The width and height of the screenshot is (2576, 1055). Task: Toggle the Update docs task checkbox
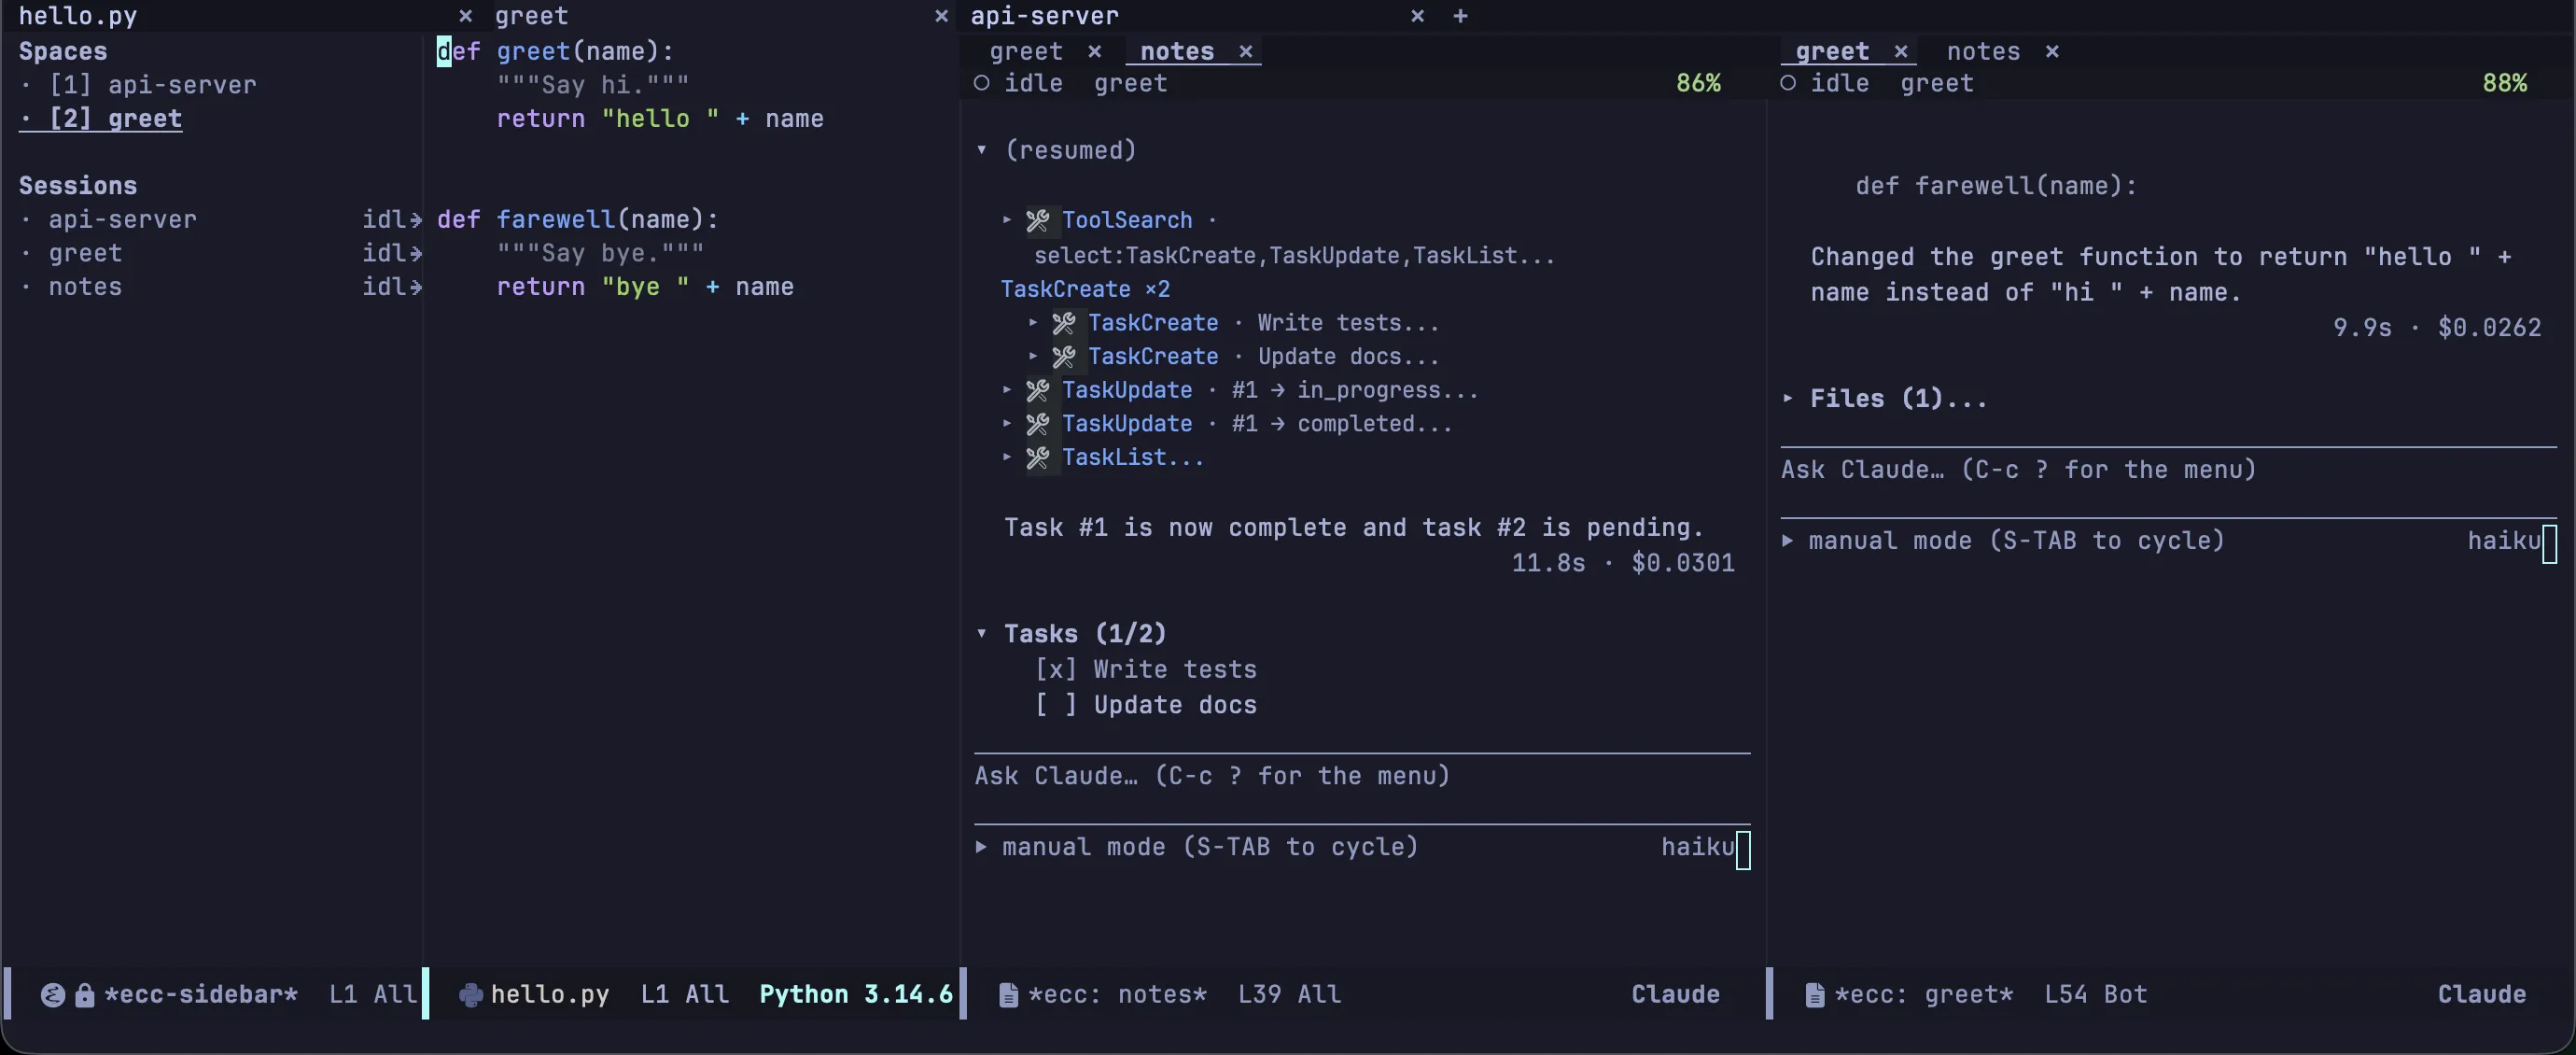click(x=1056, y=705)
